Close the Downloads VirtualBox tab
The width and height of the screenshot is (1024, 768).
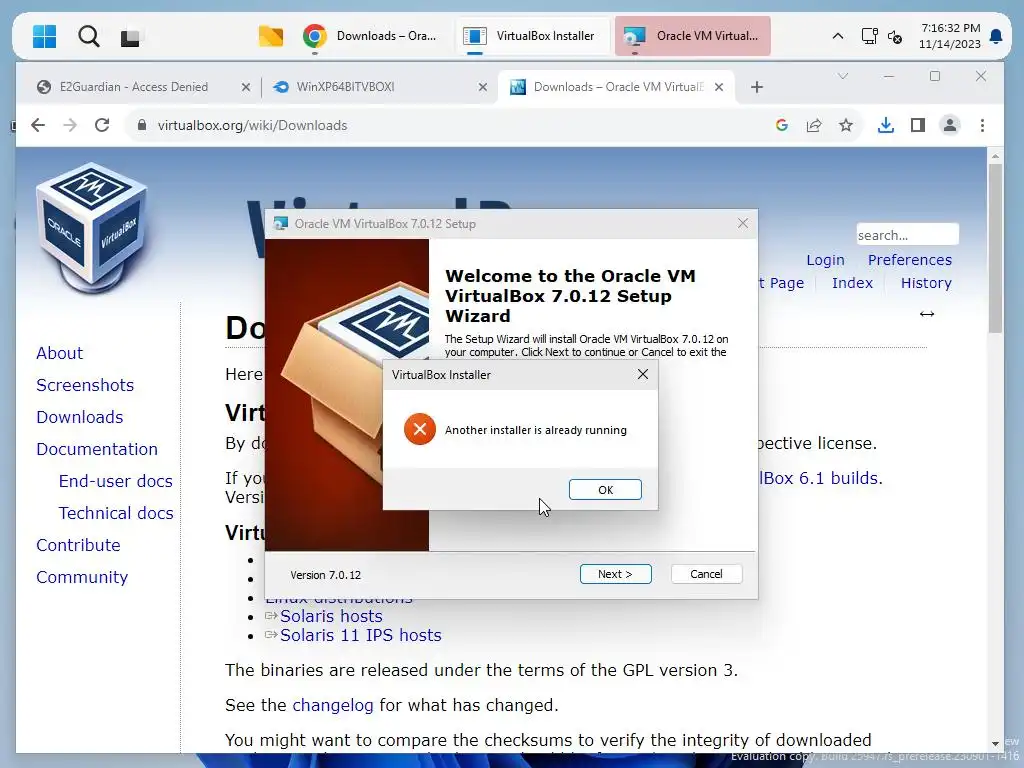coord(719,87)
